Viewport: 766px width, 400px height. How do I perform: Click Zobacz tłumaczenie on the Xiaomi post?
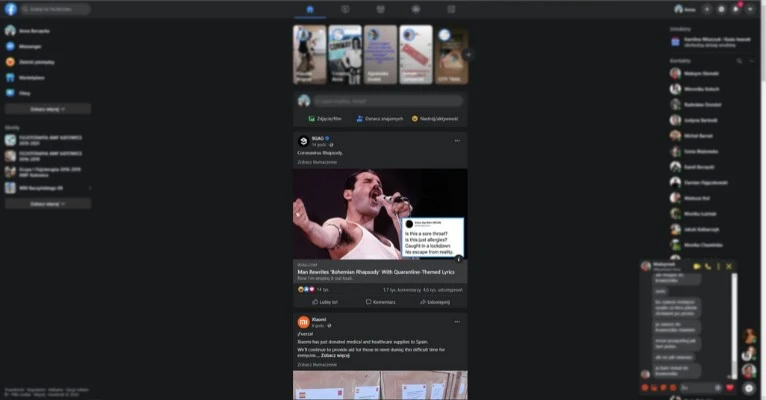click(317, 365)
